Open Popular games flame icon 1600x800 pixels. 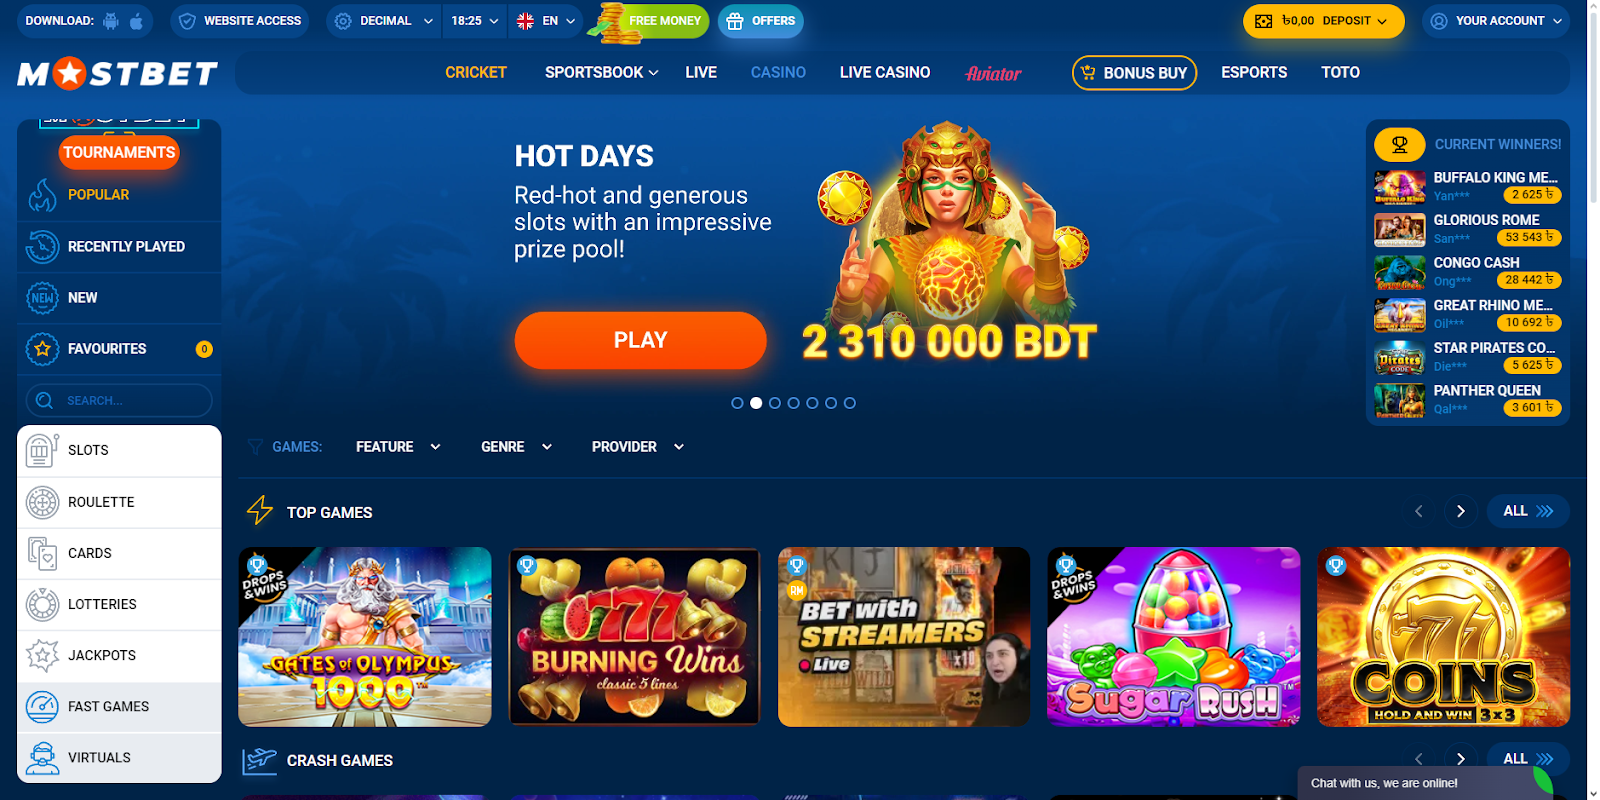(x=42, y=195)
